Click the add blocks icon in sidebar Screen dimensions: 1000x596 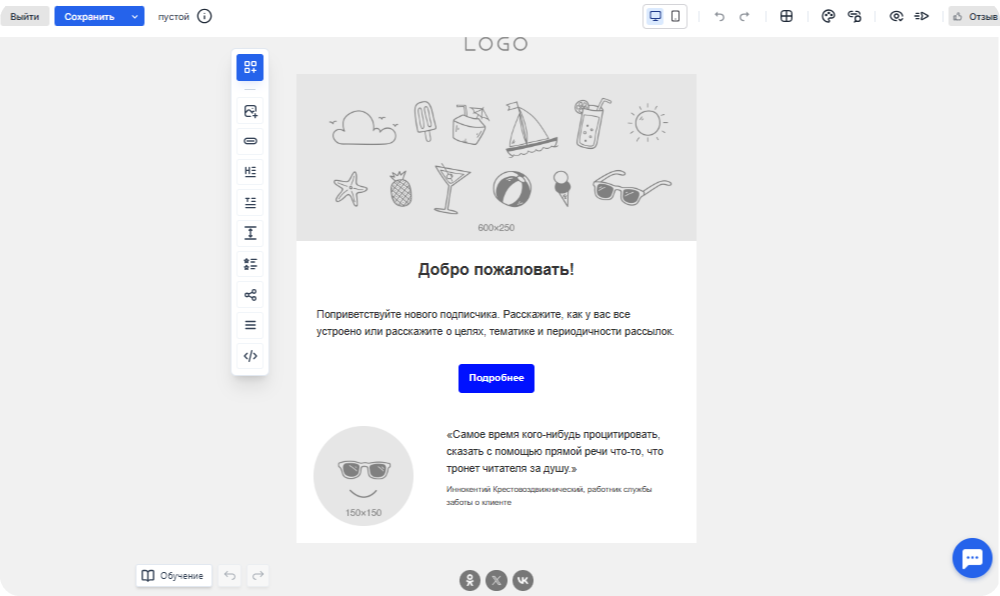click(x=250, y=68)
